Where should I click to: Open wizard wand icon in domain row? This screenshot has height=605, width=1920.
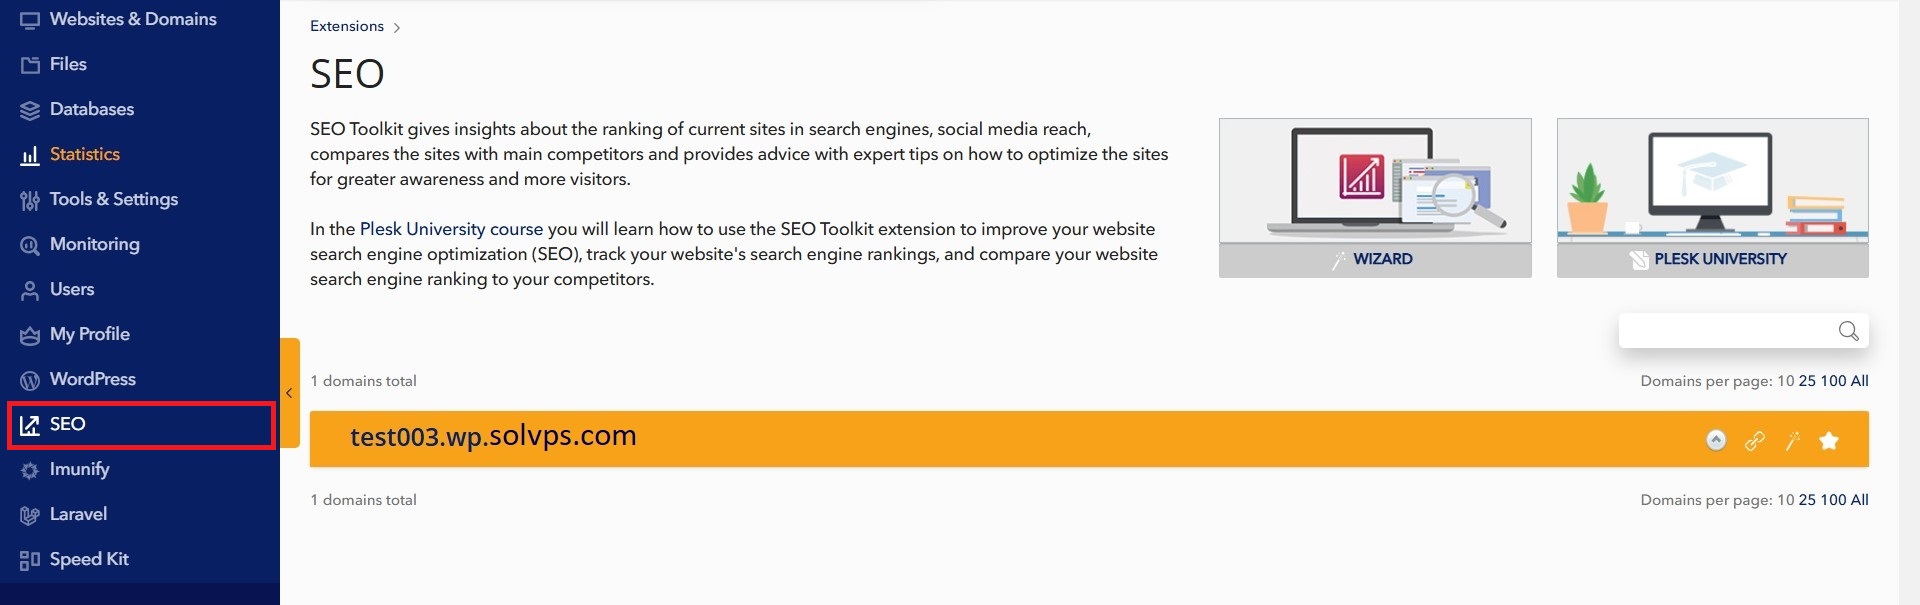pos(1792,440)
